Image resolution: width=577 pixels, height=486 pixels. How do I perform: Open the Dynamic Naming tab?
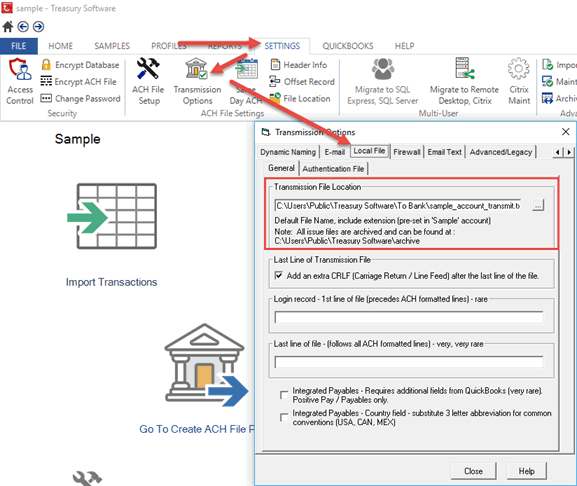tap(288, 152)
